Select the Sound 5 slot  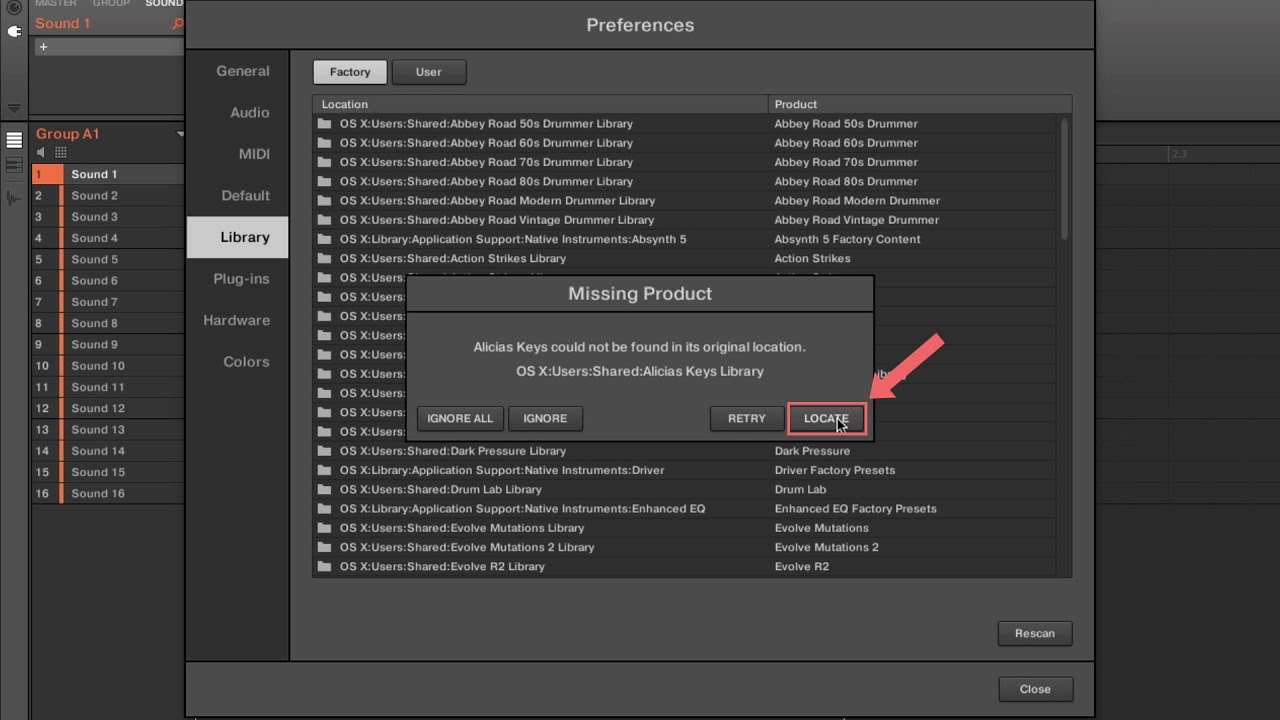tap(108, 260)
